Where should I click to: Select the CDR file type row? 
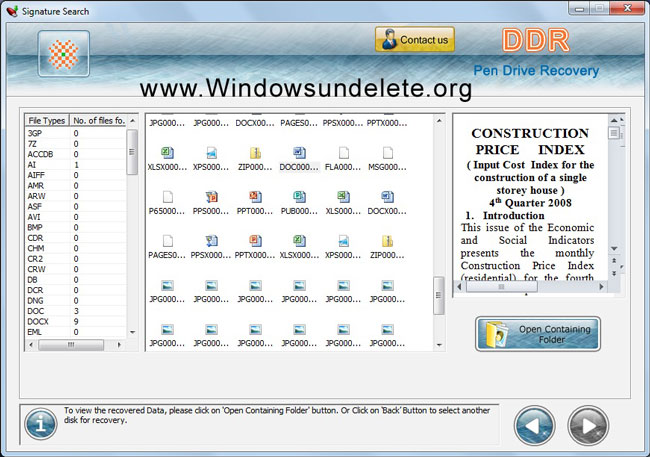75,238
